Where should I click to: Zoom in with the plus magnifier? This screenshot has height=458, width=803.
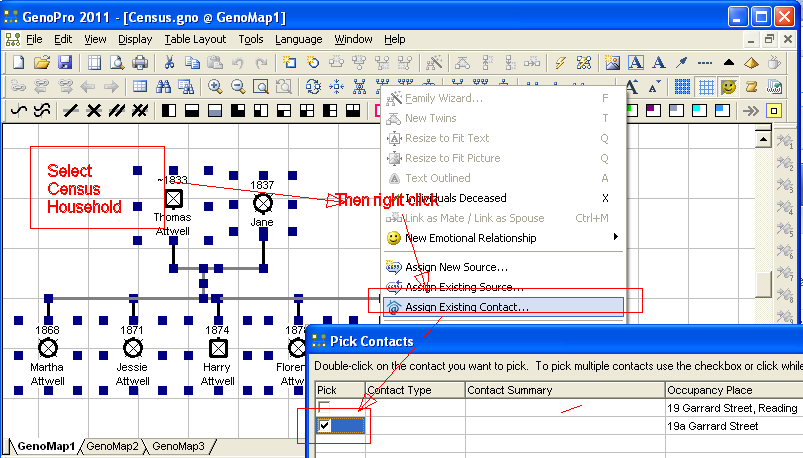[x=215, y=86]
